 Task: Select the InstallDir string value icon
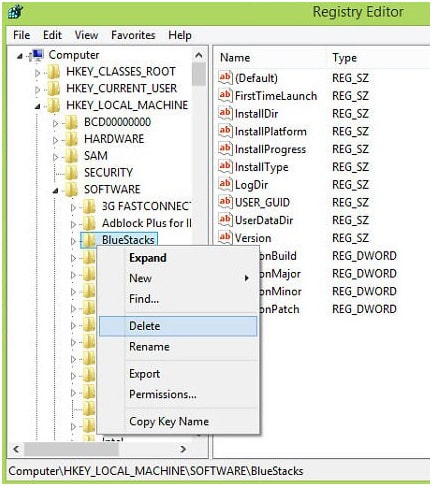click(225, 113)
